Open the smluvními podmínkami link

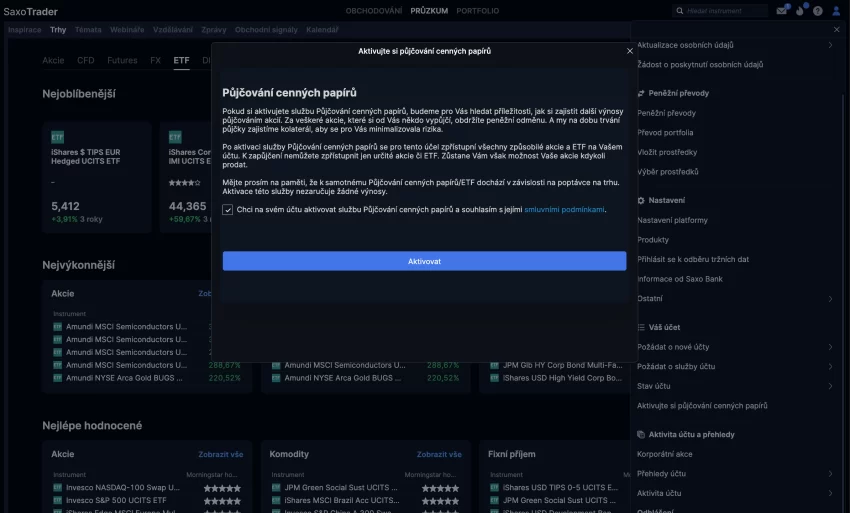click(x=564, y=209)
